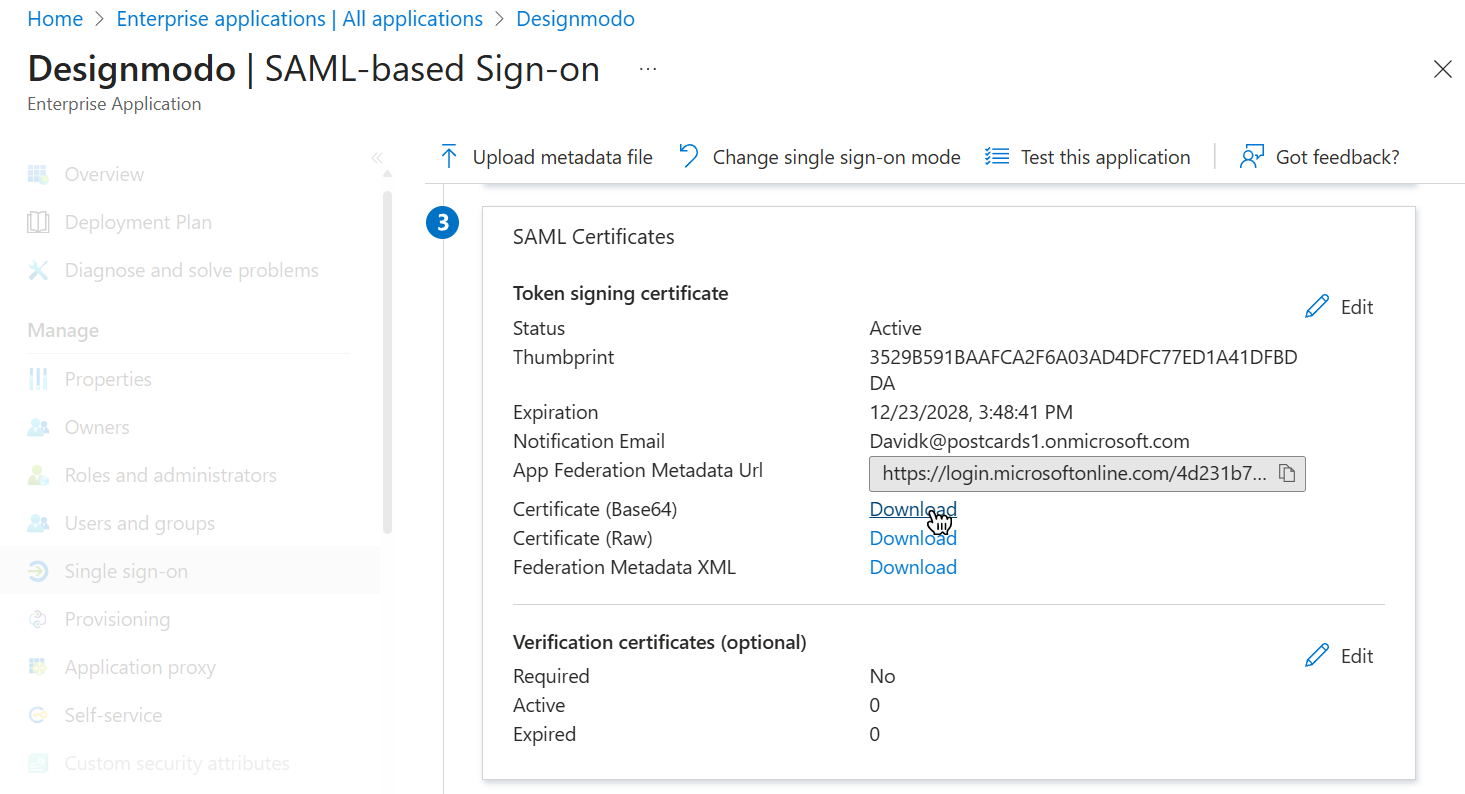Image resolution: width=1465 pixels, height=794 pixels.
Task: Click the thumbprint value 3529B591BAAF…
Action: 1083,370
